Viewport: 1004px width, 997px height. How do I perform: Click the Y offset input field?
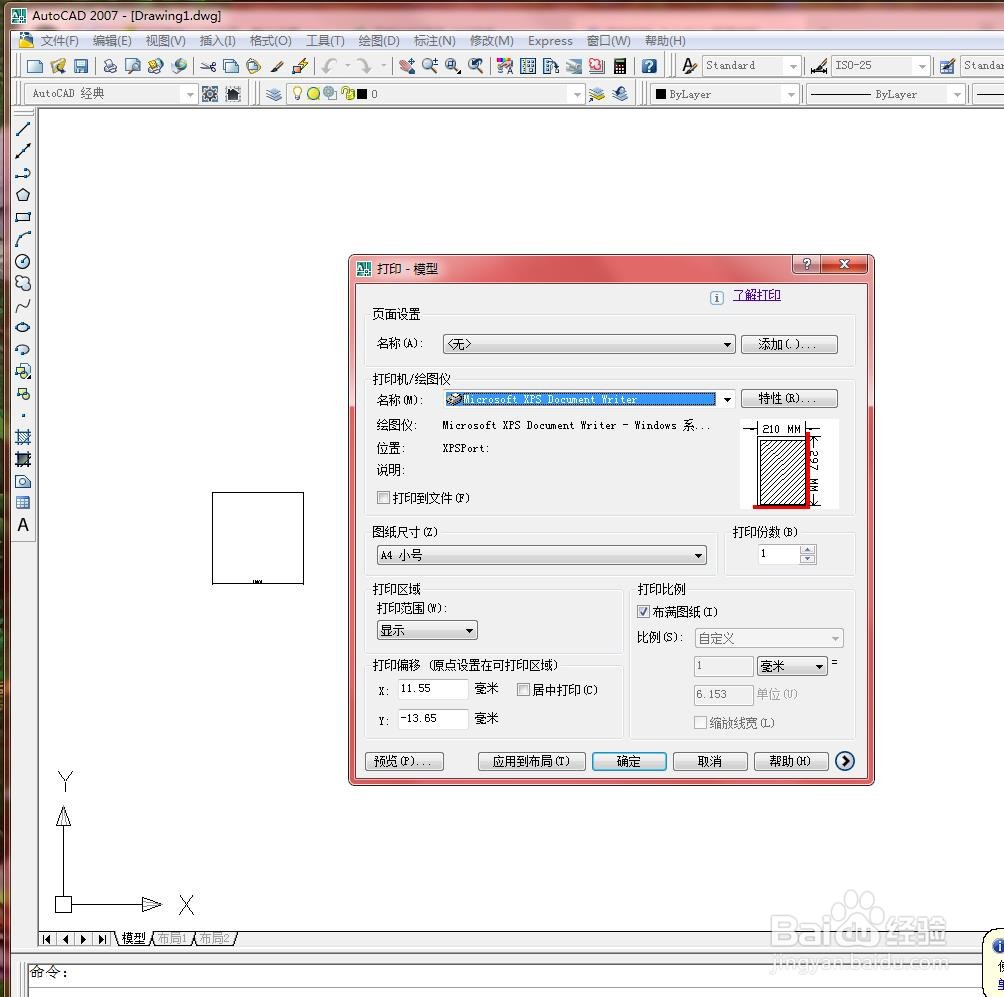(433, 718)
